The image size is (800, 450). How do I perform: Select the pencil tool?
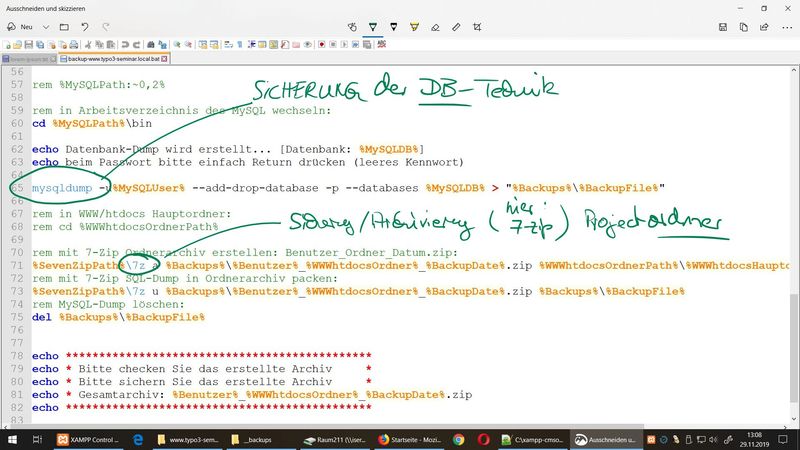(x=394, y=27)
